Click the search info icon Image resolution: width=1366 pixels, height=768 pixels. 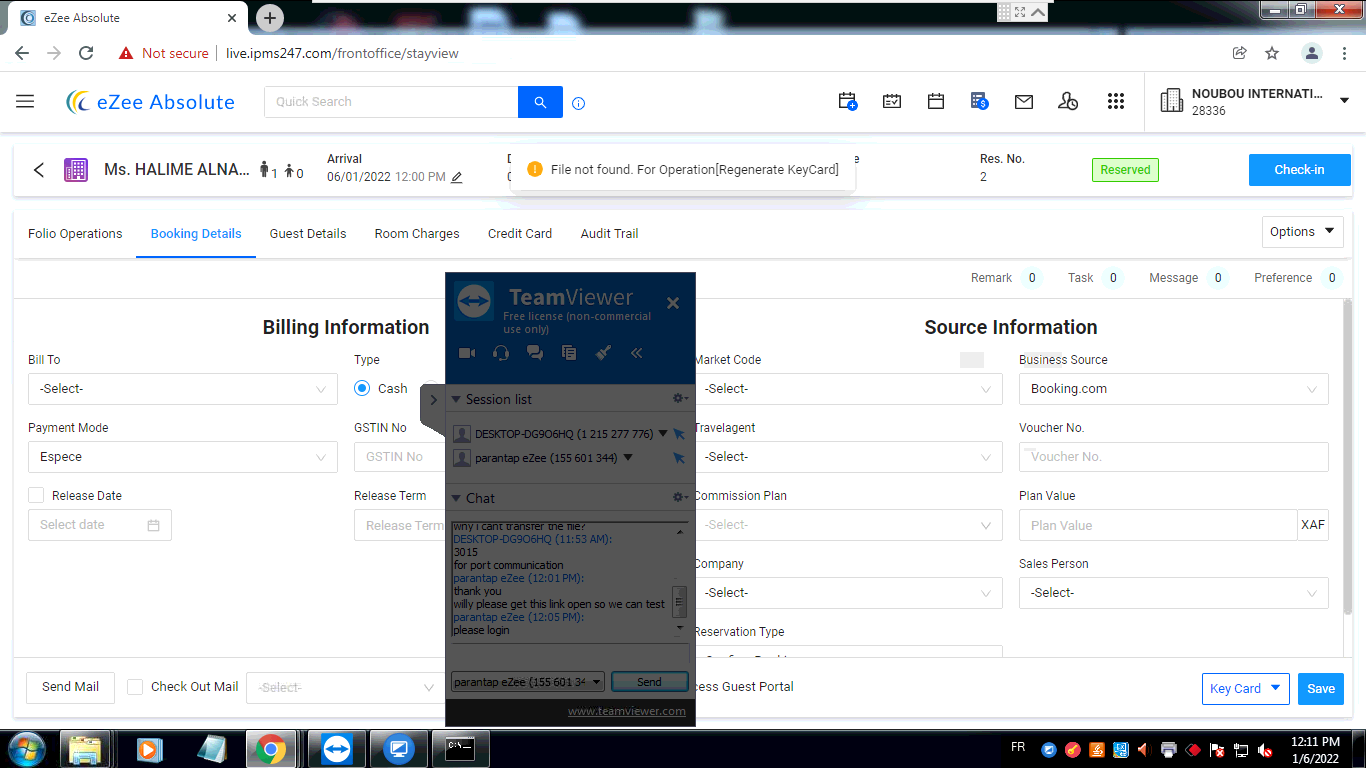578,103
